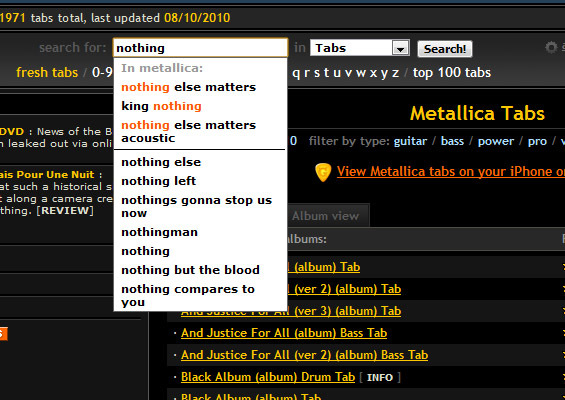Image resolution: width=565 pixels, height=400 pixels.
Task: Click the Search! button
Action: coord(445,49)
